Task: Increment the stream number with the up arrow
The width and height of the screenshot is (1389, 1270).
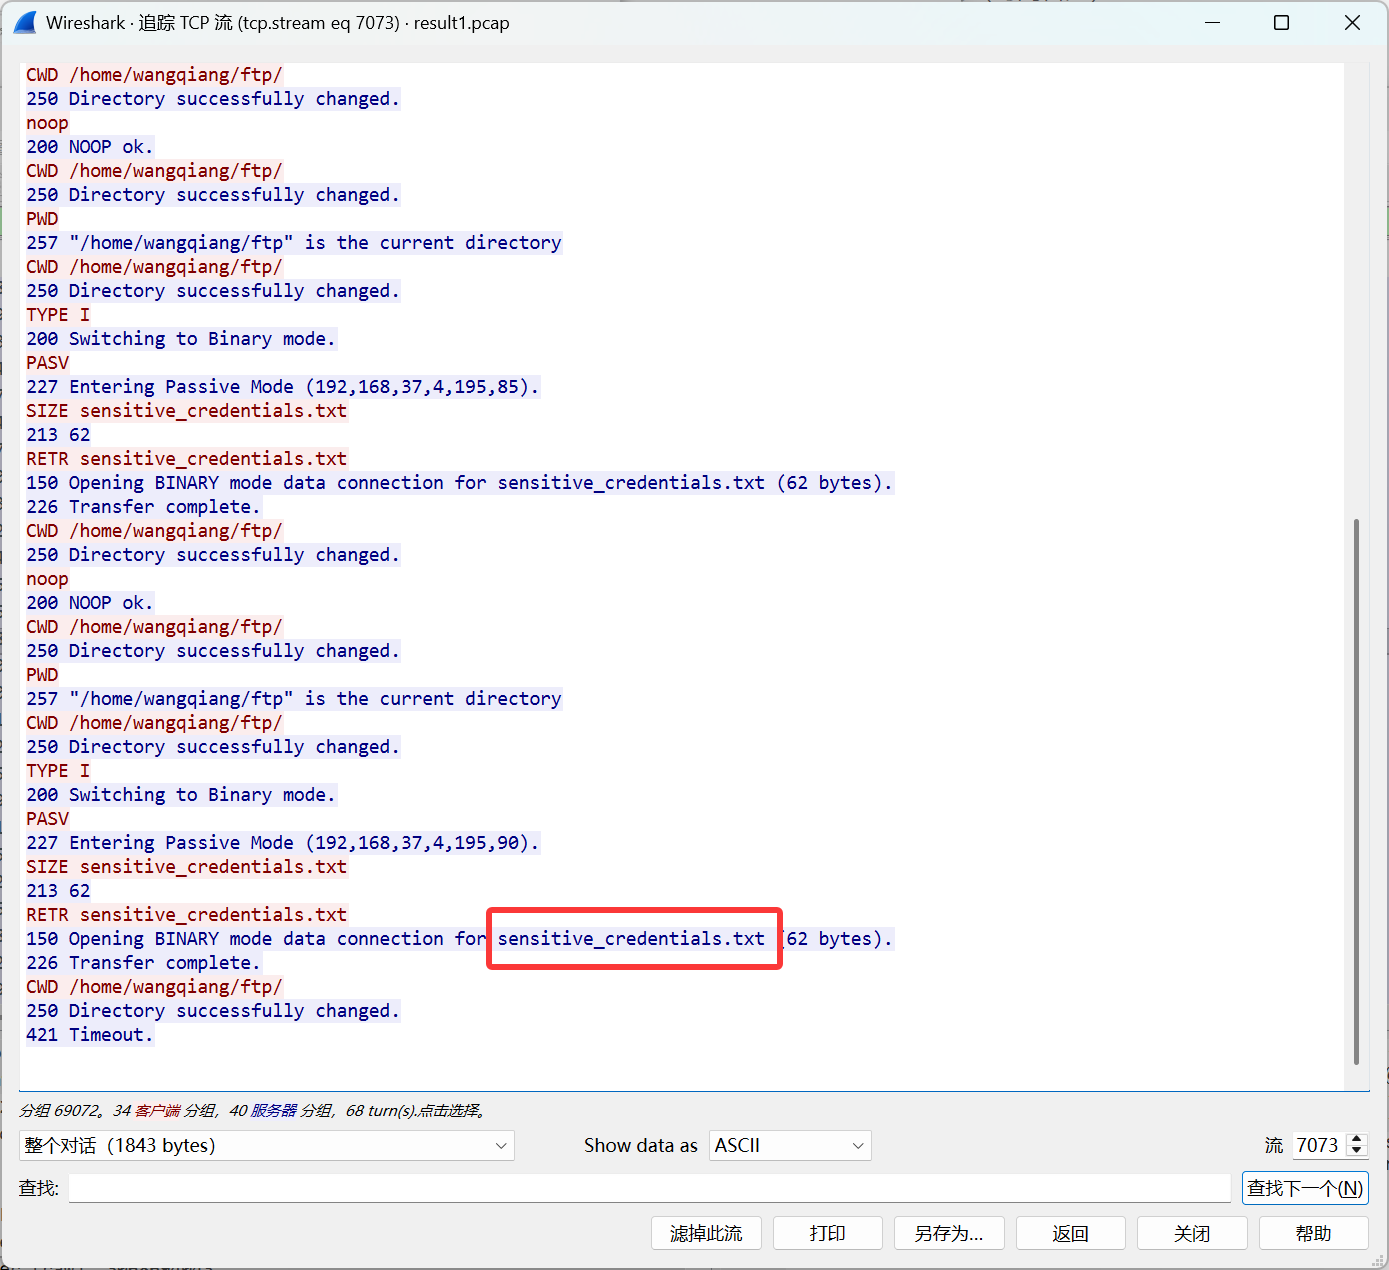Action: tap(1357, 1139)
